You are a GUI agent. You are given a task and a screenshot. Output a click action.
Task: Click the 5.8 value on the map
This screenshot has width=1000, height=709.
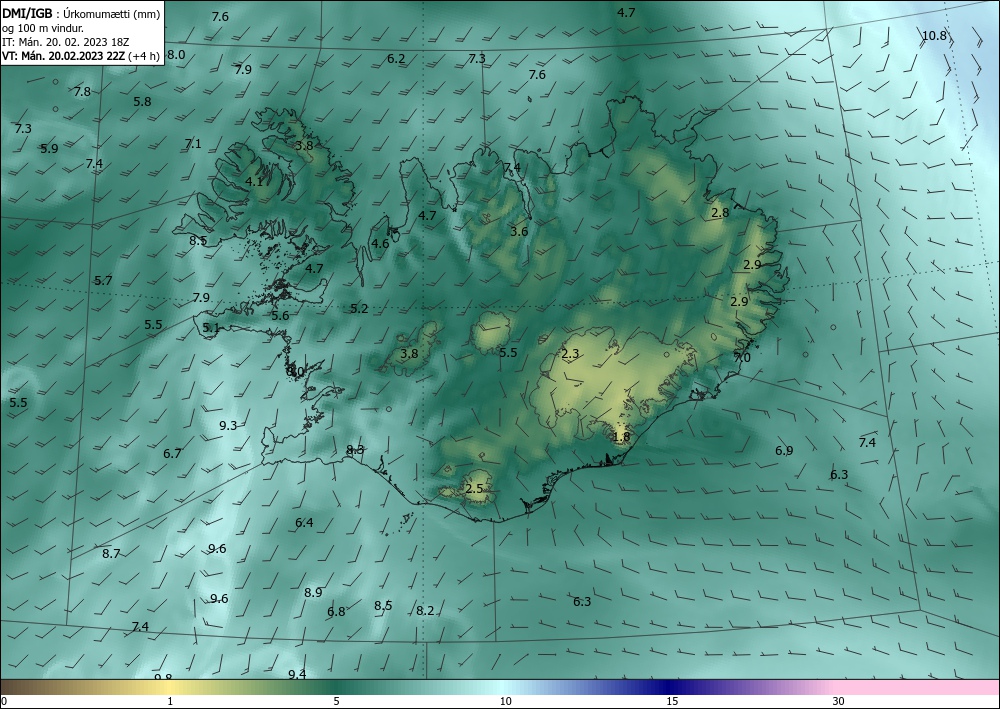pyautogui.click(x=142, y=101)
